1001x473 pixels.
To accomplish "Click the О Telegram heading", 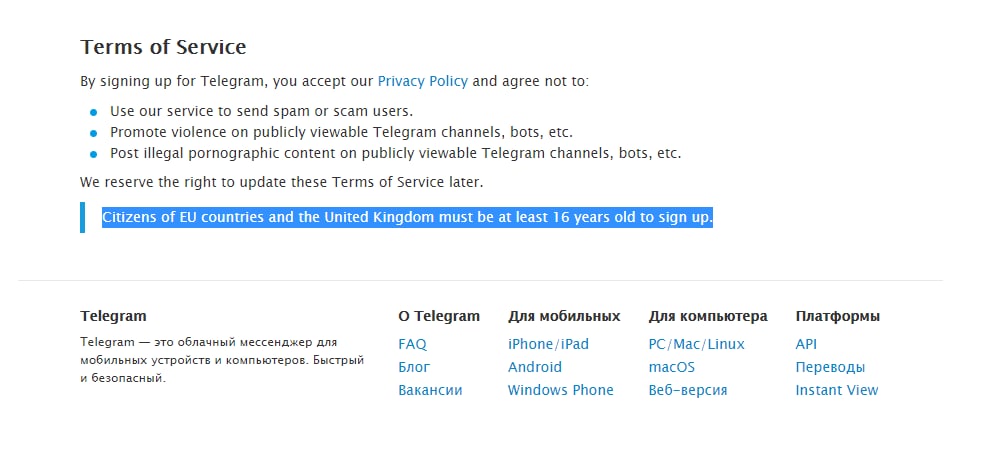I will (x=439, y=316).
